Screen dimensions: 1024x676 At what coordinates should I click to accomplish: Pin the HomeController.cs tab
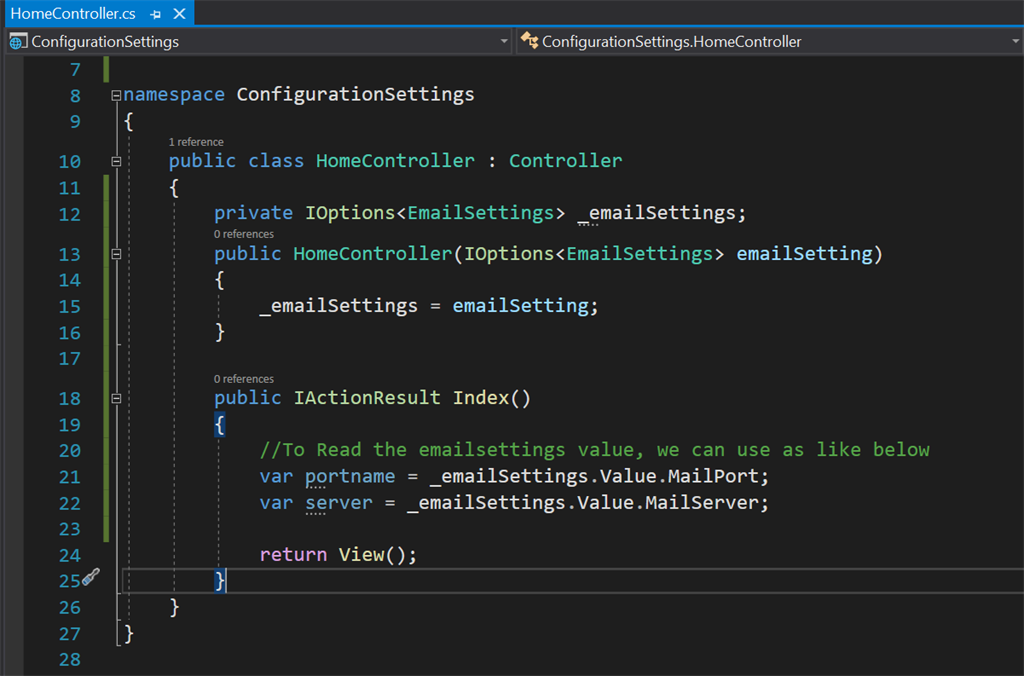155,14
